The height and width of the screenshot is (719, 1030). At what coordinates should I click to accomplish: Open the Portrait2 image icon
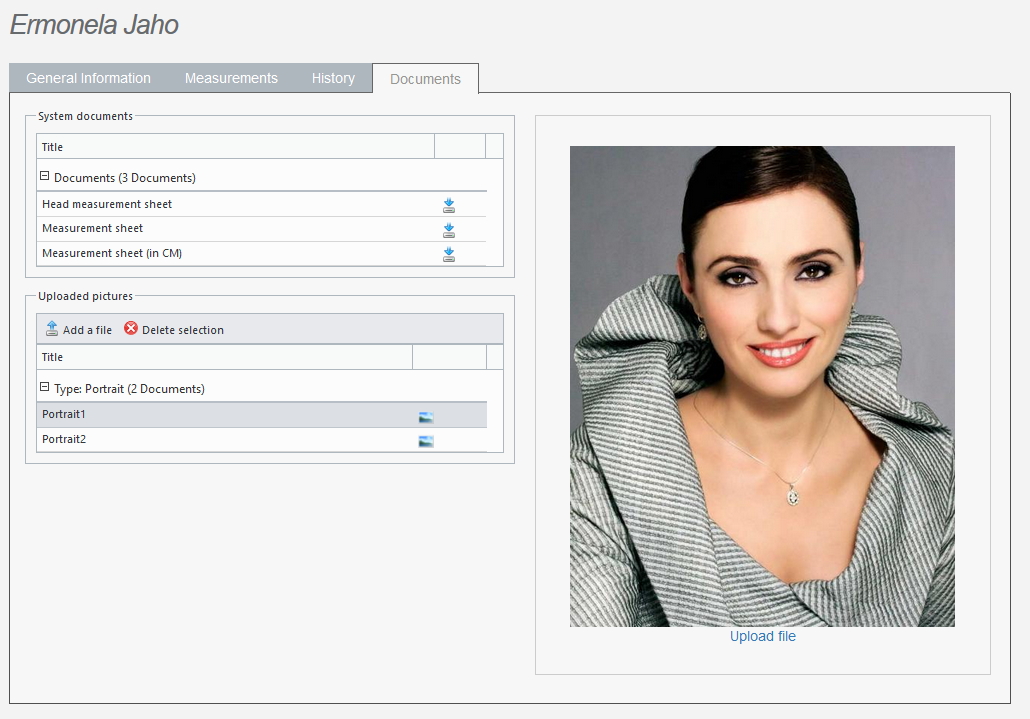[x=426, y=441]
